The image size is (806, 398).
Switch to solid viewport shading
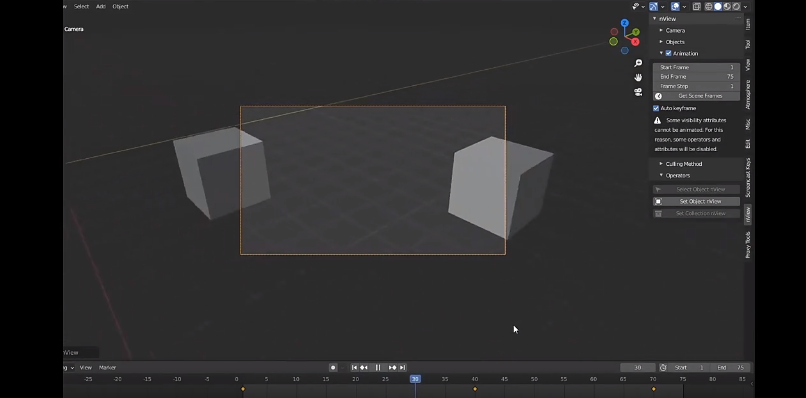point(718,7)
